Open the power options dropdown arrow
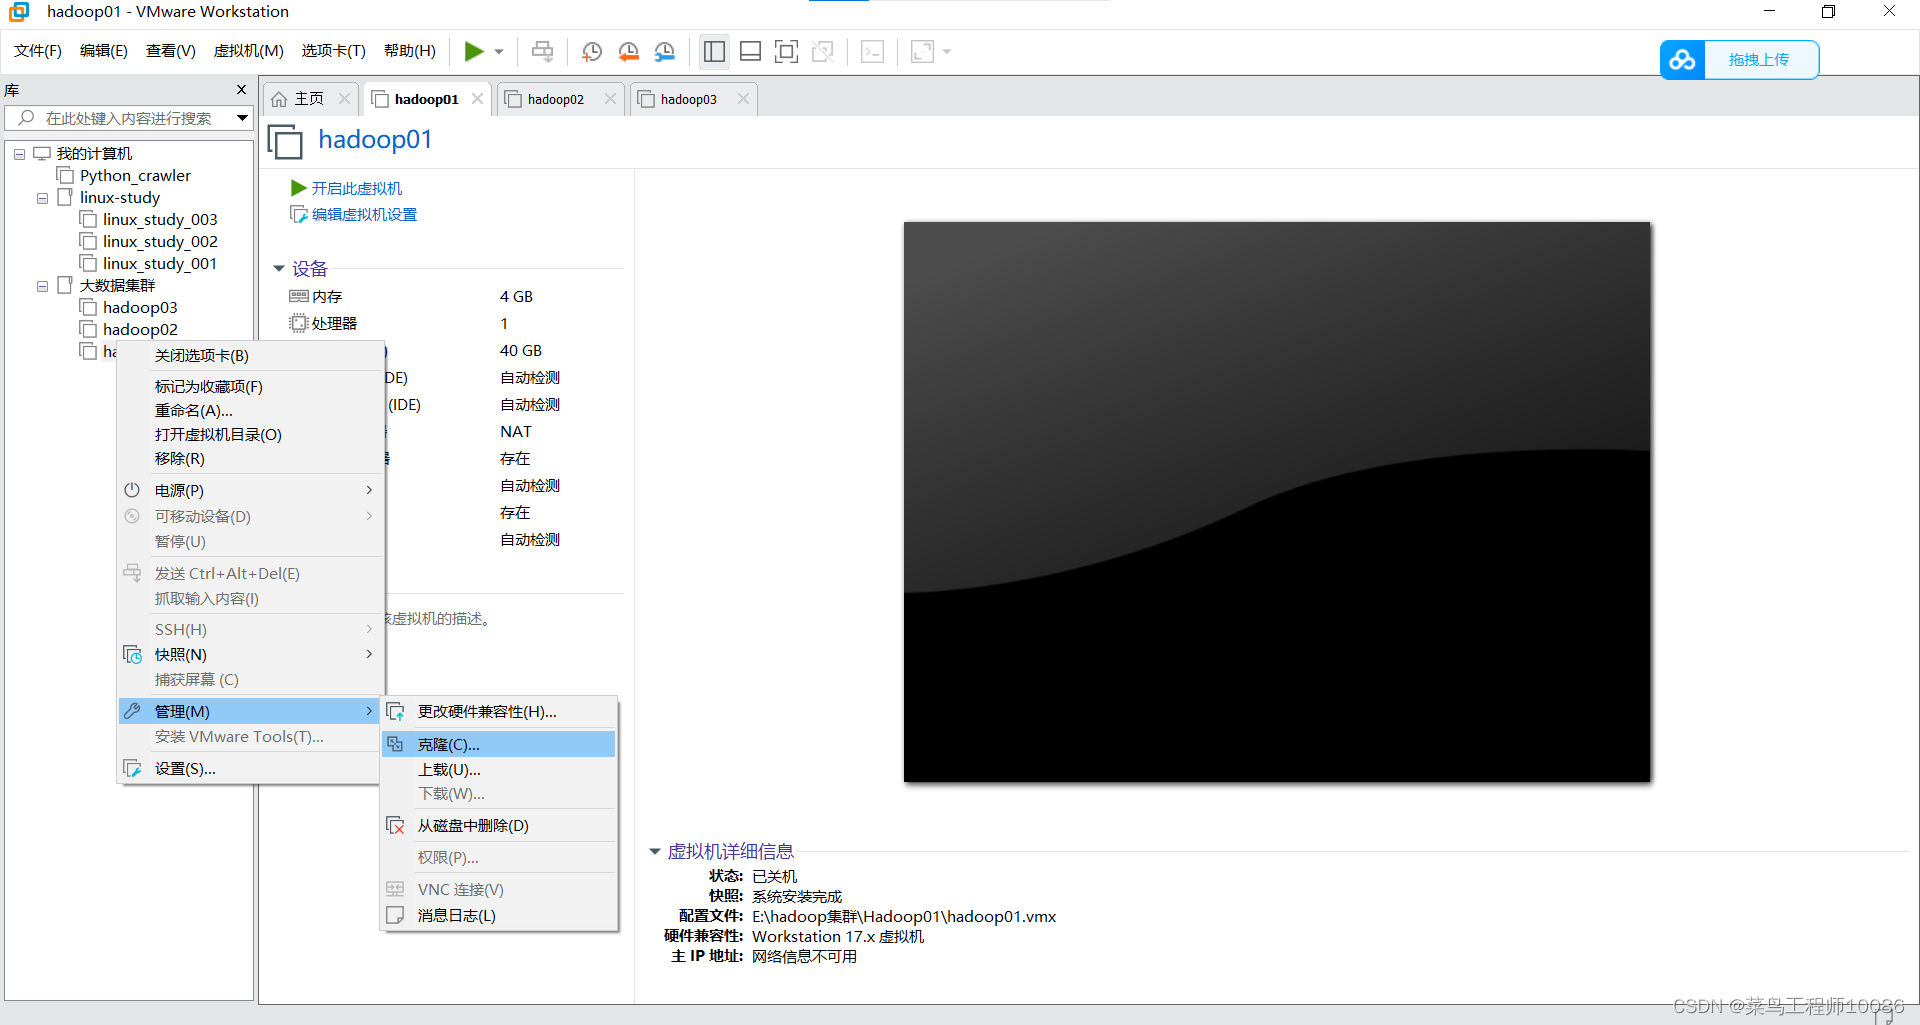The height and width of the screenshot is (1025, 1920). (499, 51)
